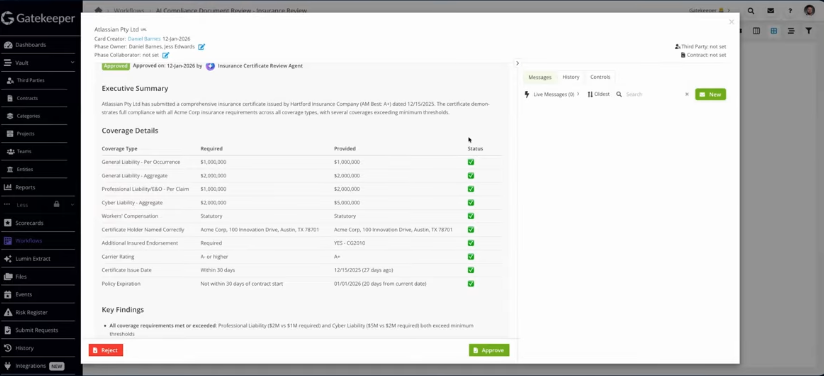This screenshot has width=824, height=376.
Task: Click status check for Workers' Compensation
Action: pos(471,216)
